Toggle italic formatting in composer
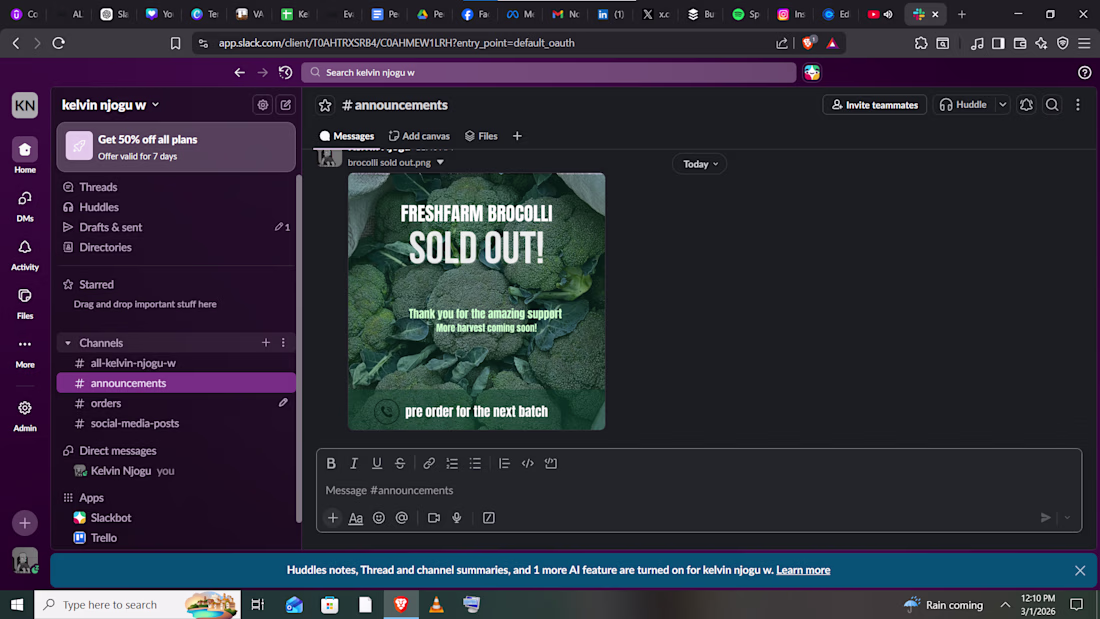Image resolution: width=1100 pixels, height=619 pixels. pyautogui.click(x=354, y=463)
